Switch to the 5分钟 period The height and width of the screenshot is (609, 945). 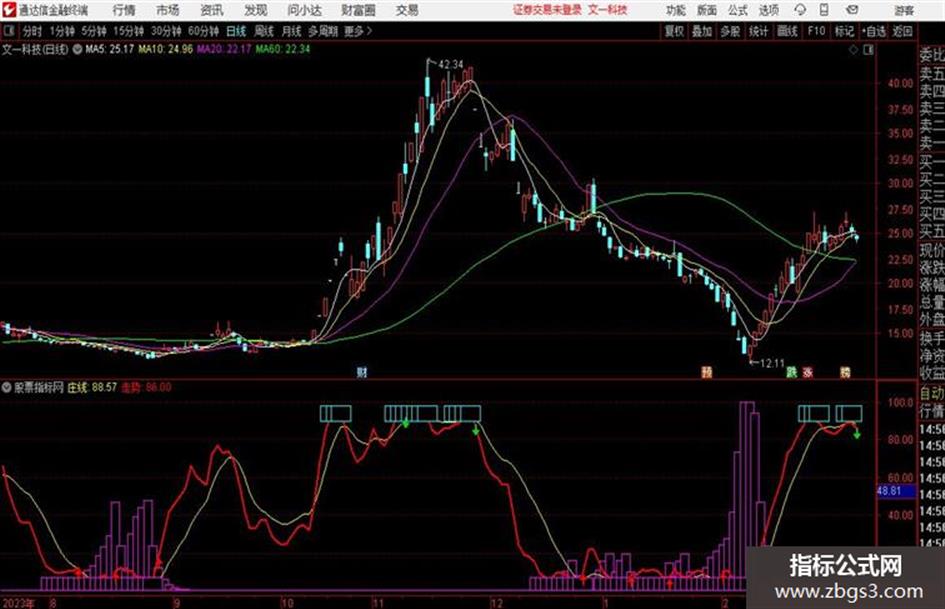[x=94, y=31]
